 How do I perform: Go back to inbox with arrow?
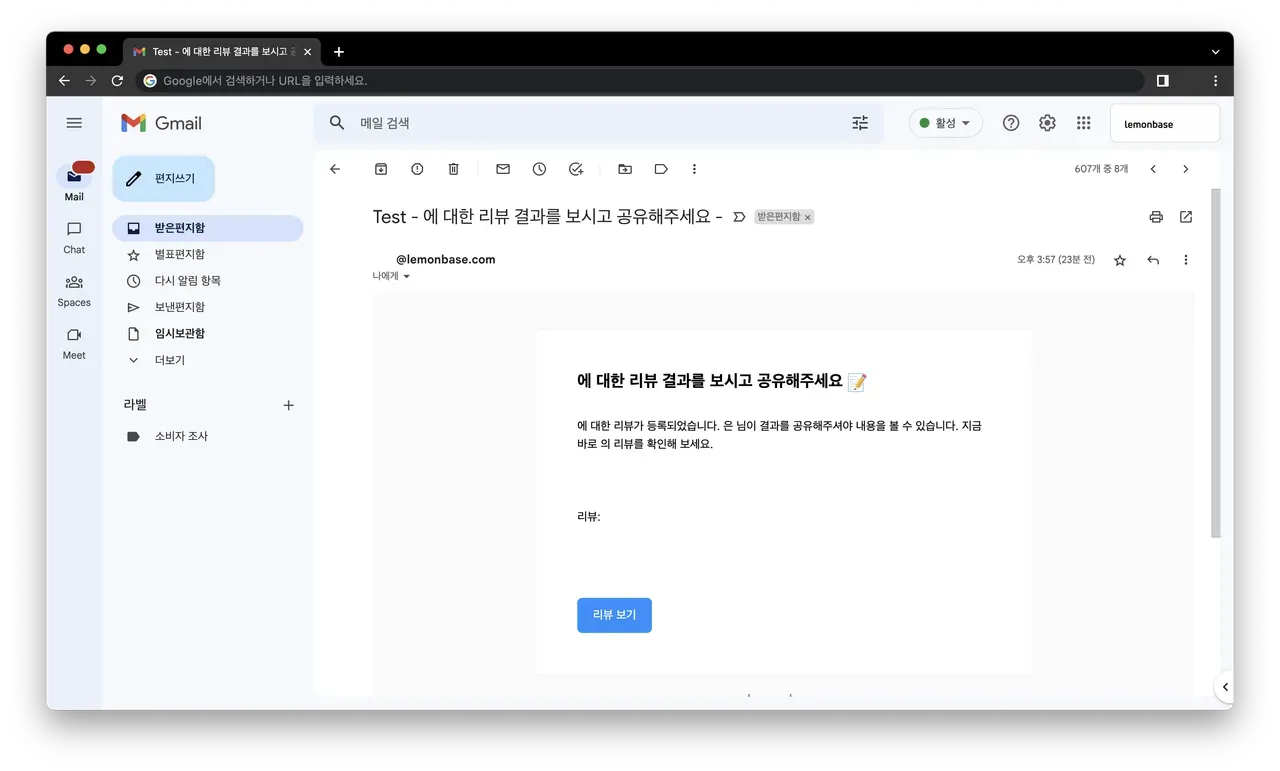point(335,169)
